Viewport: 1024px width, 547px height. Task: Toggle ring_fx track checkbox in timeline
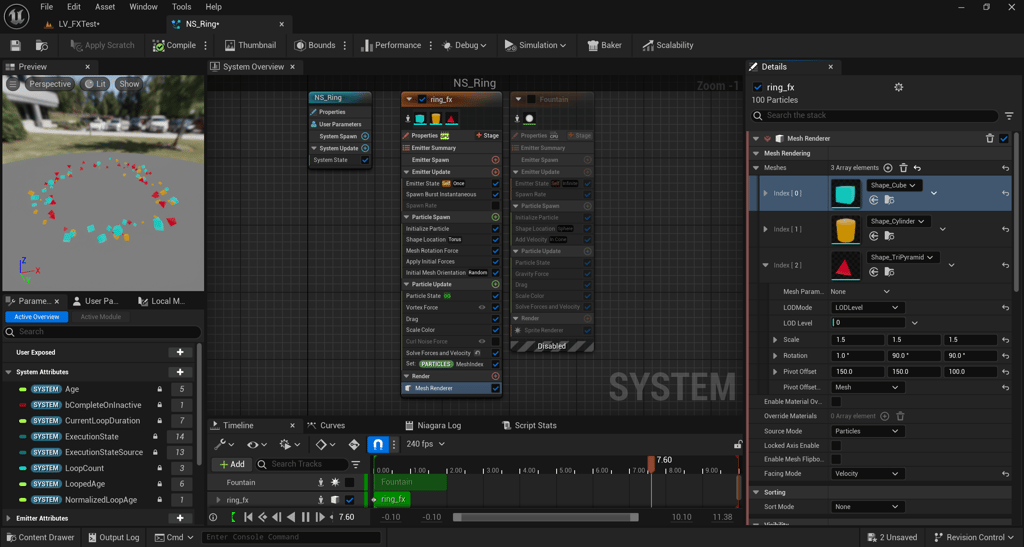click(x=349, y=500)
